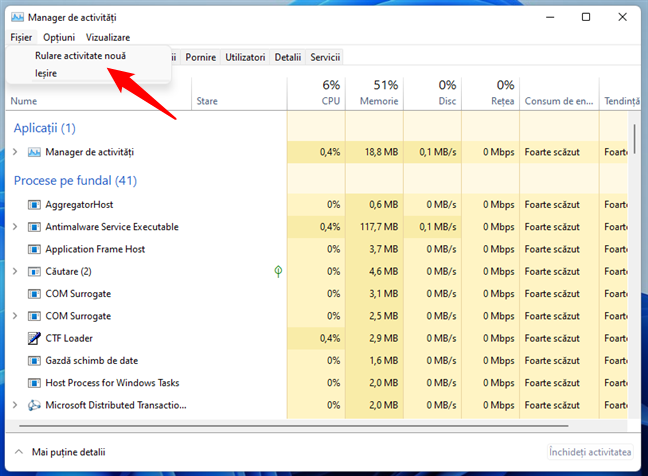Select Host Process for Windows Tasks name
The image size is (648, 476).
click(112, 383)
